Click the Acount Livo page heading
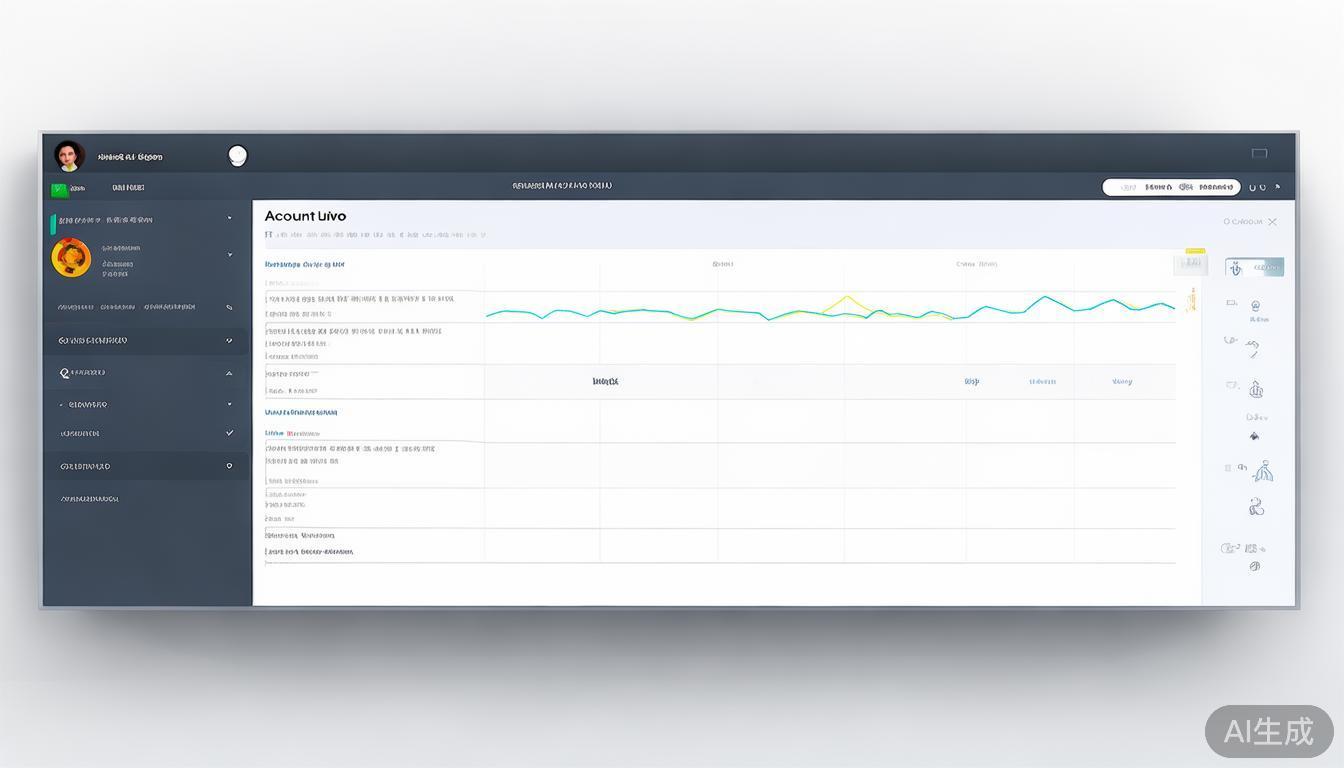The height and width of the screenshot is (768, 1344). (x=305, y=216)
